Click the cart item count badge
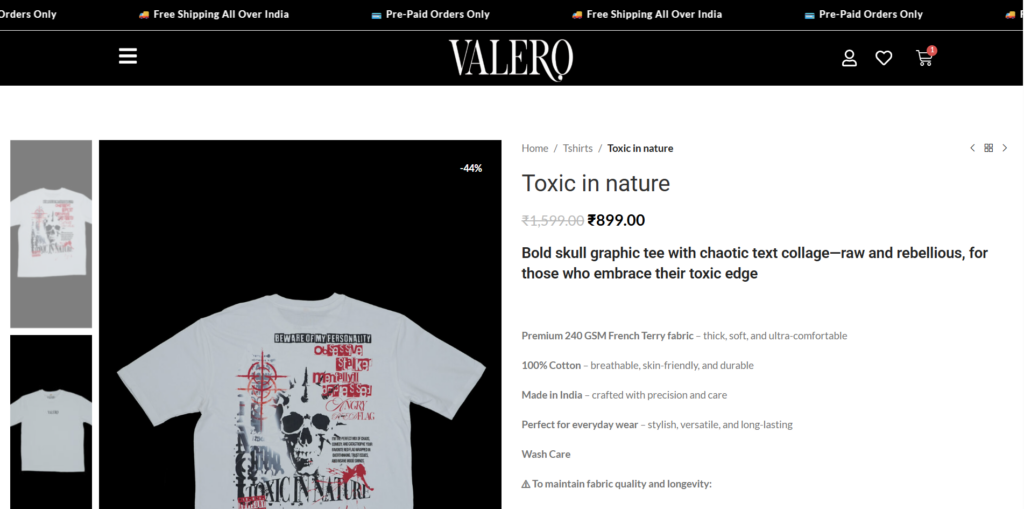1024x509 pixels. coord(932,50)
